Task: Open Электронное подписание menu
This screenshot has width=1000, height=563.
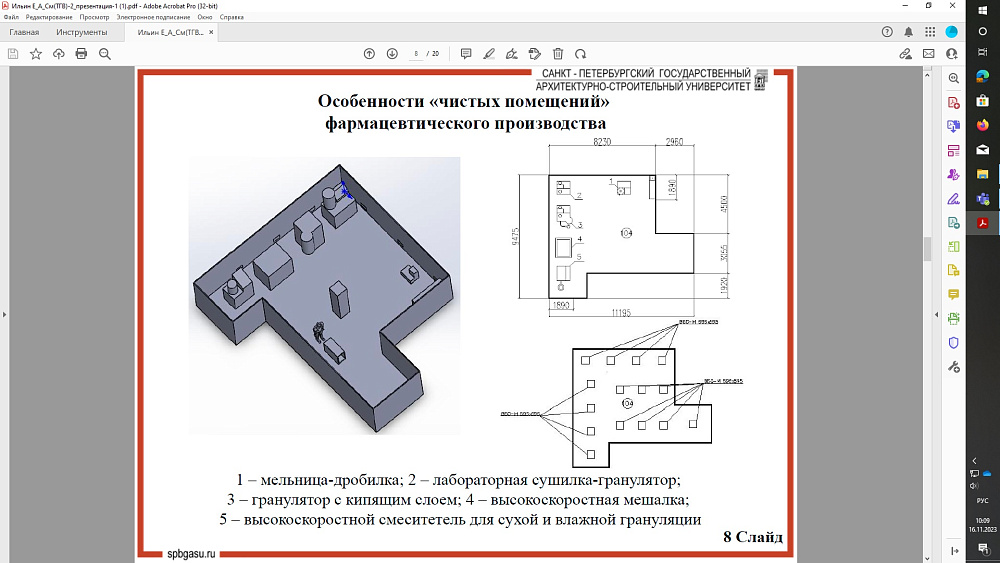Action: coord(153,17)
